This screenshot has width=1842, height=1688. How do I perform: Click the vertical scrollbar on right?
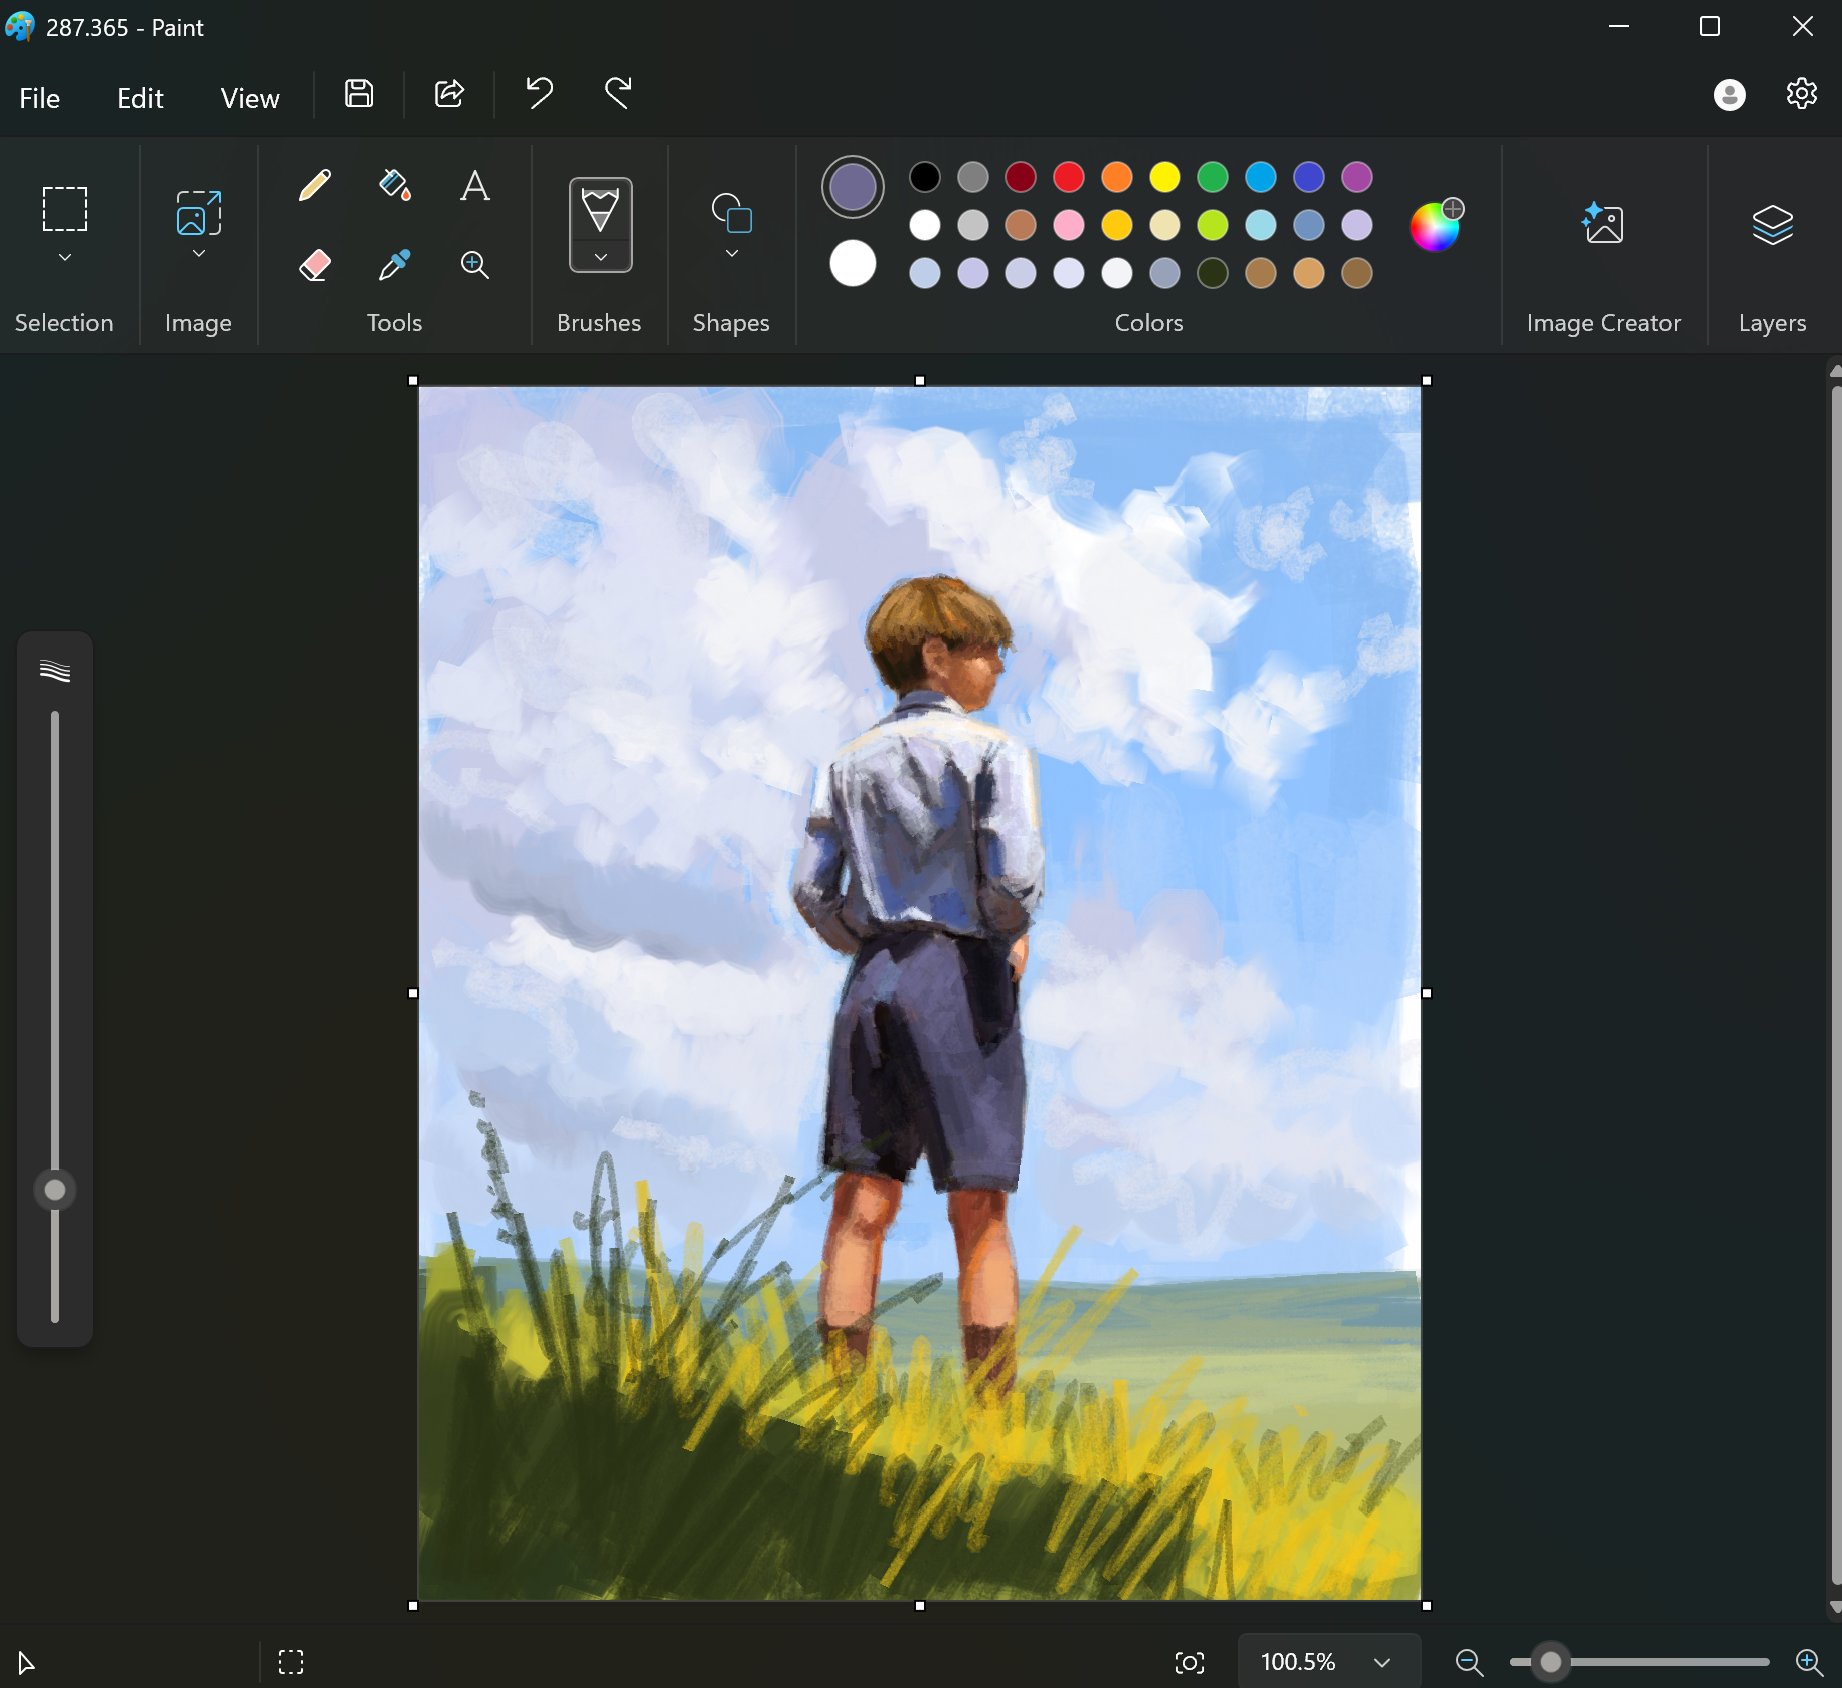[1835, 985]
